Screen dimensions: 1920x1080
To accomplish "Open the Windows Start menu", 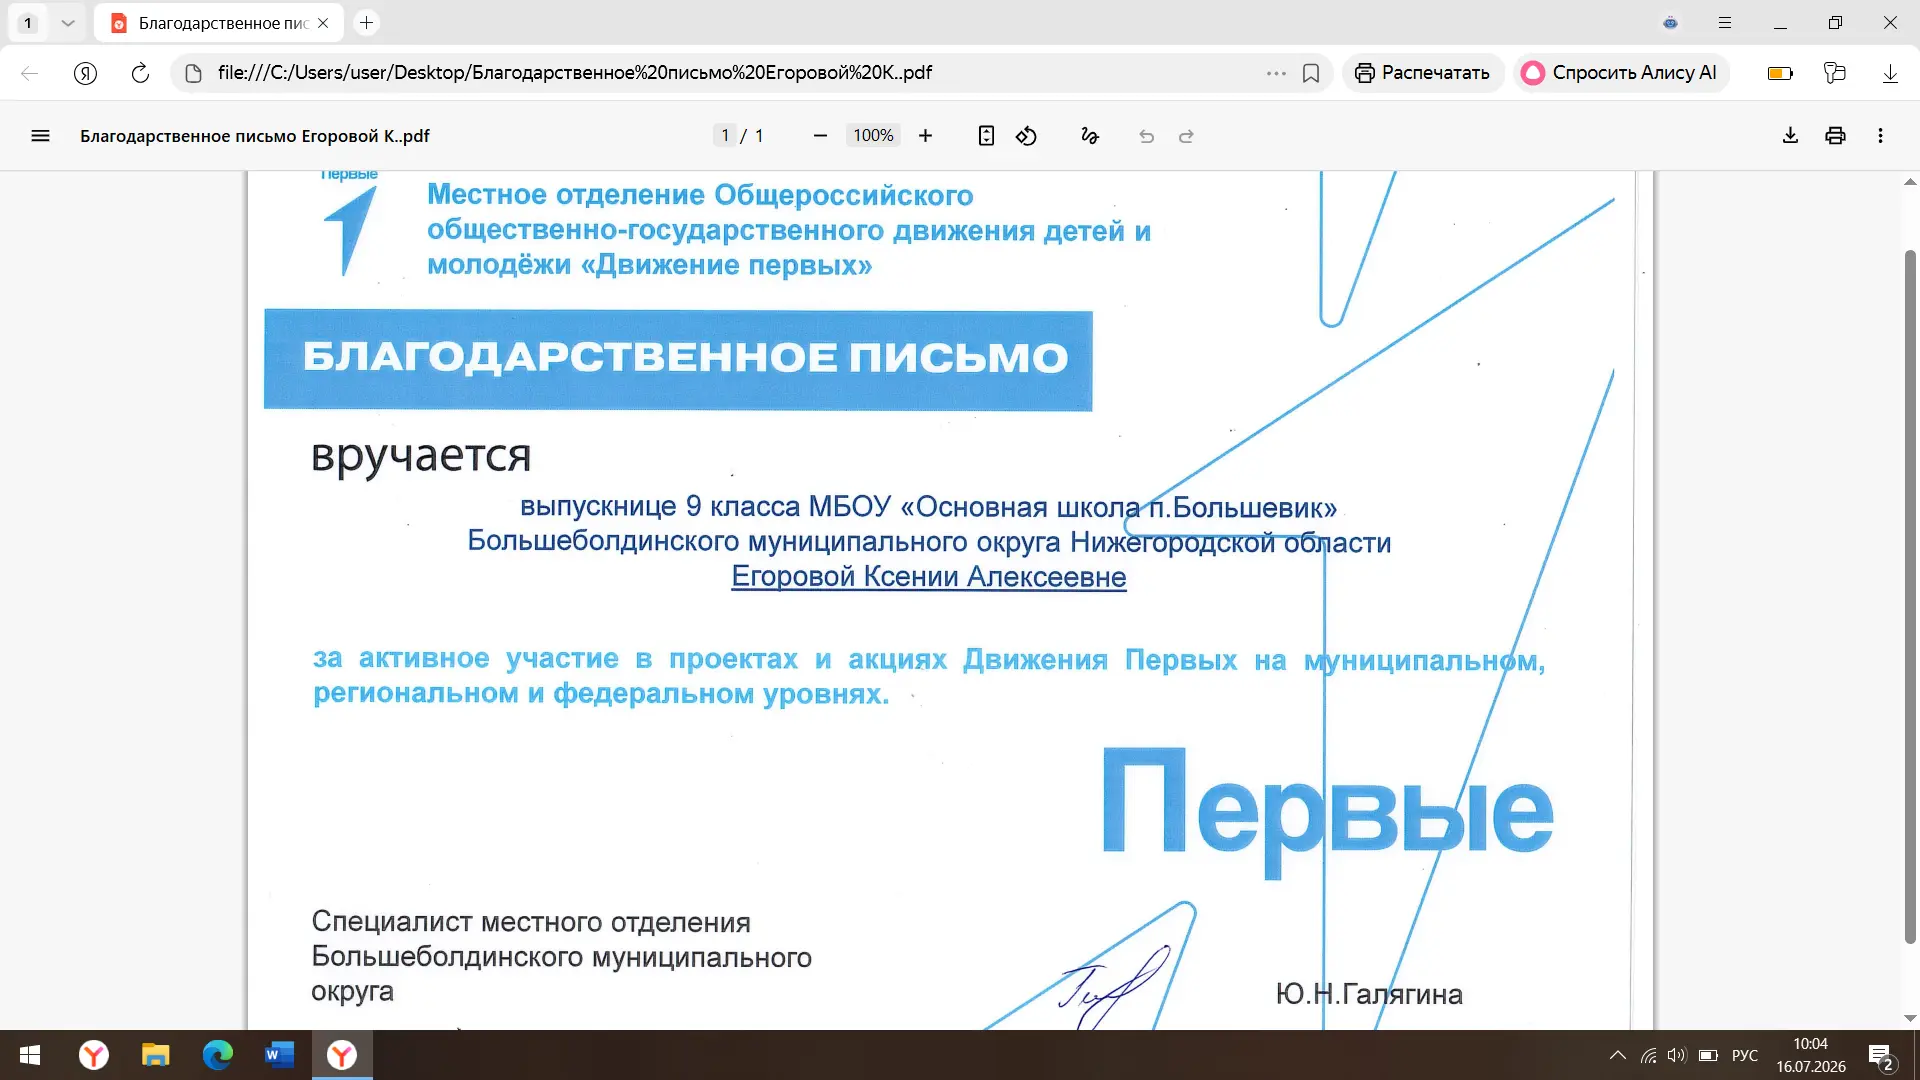I will (30, 1055).
